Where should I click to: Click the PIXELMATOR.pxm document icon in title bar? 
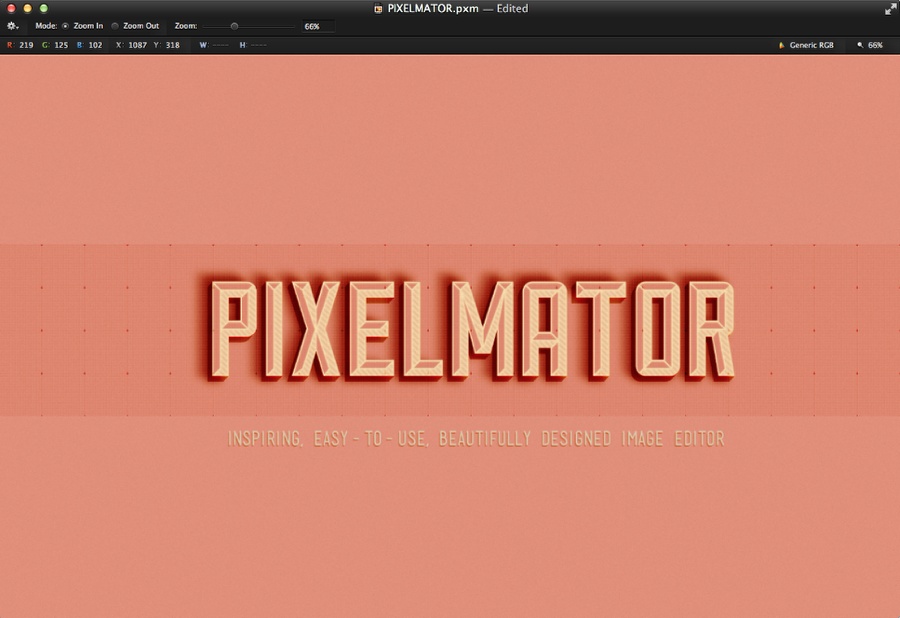pyautogui.click(x=378, y=9)
